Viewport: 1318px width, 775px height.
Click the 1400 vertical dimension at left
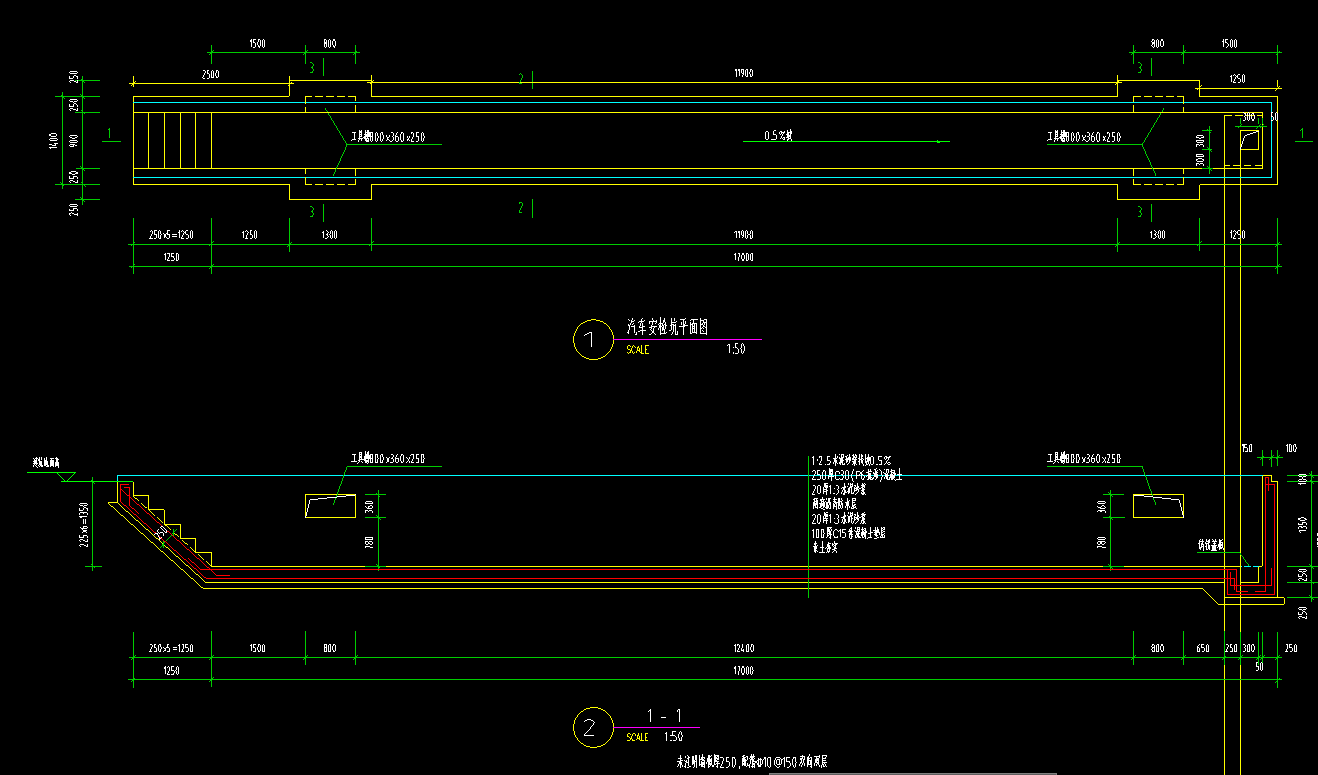(x=54, y=141)
